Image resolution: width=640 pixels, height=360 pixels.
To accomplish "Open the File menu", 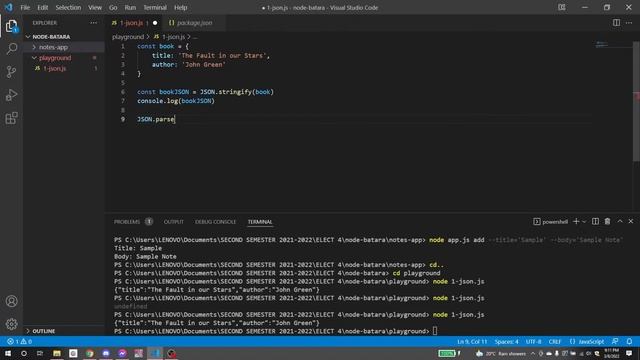I will click(25, 7).
